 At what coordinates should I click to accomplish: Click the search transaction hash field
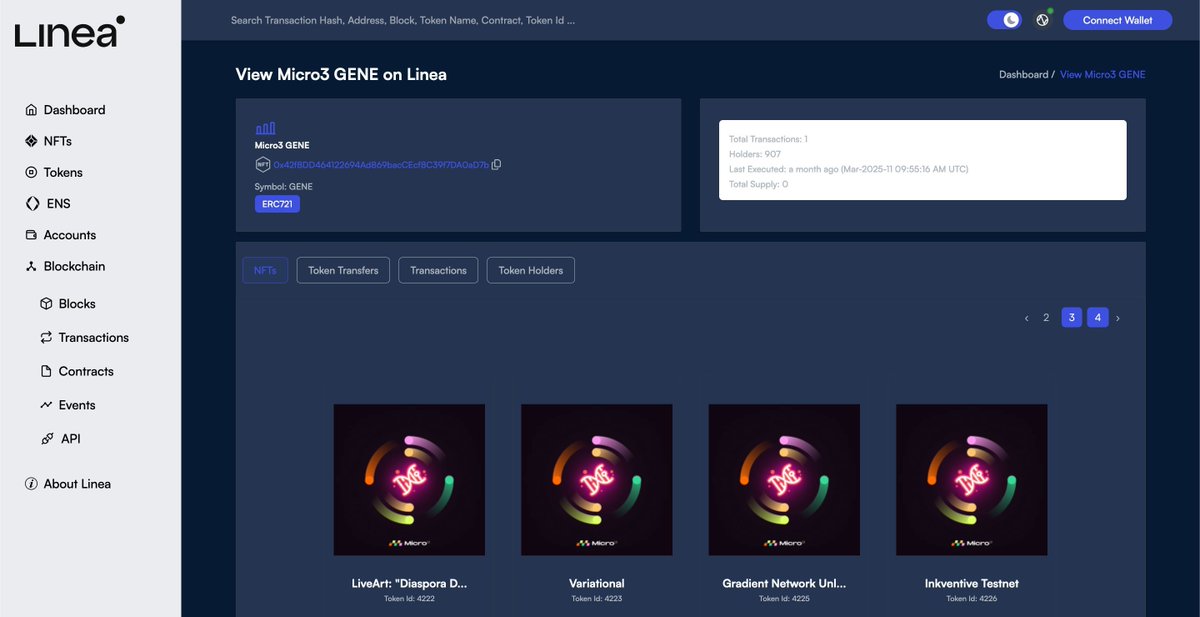(x=403, y=20)
